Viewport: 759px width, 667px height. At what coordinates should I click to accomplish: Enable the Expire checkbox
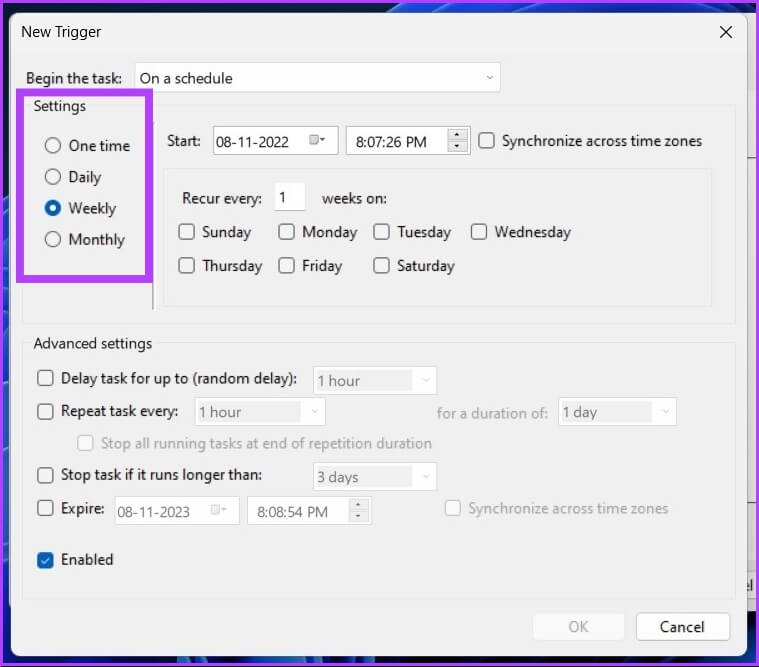[46, 508]
